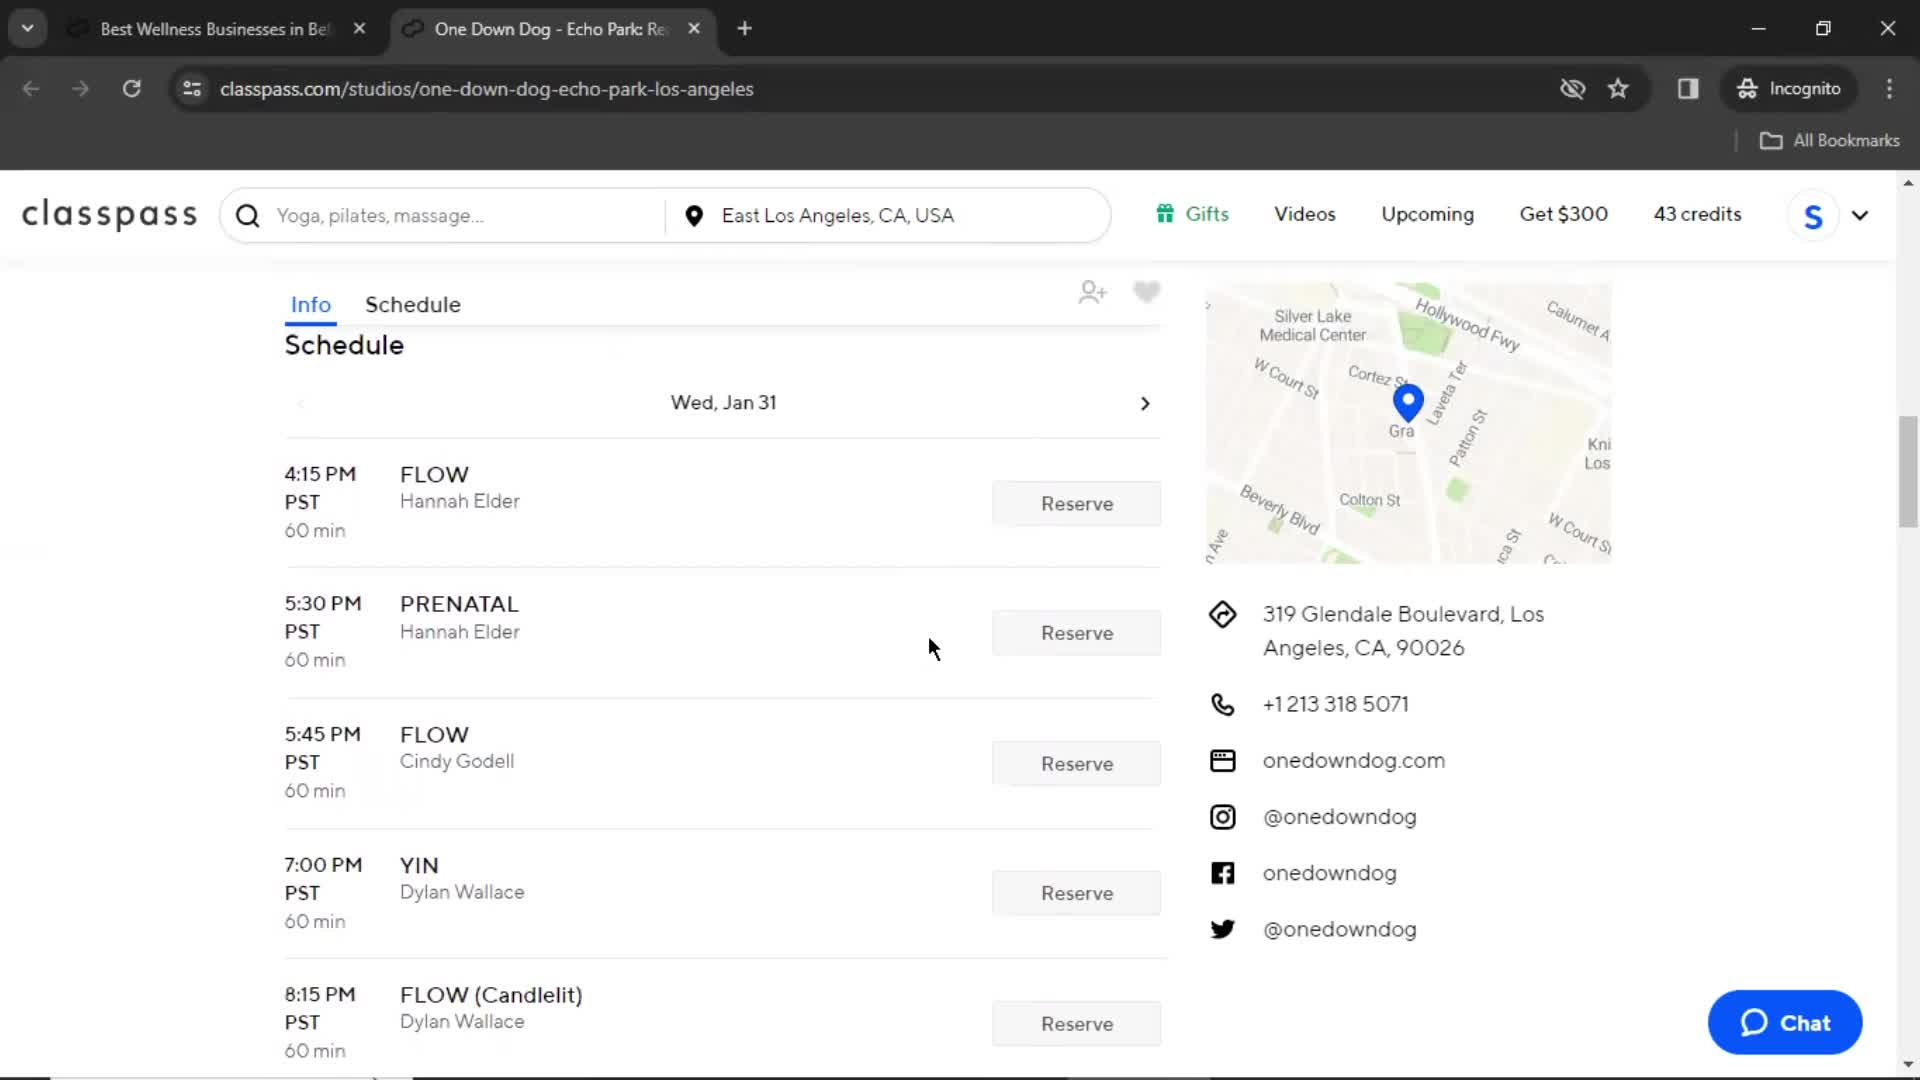Reserve the 4:15 PM FLOW class

[1077, 504]
